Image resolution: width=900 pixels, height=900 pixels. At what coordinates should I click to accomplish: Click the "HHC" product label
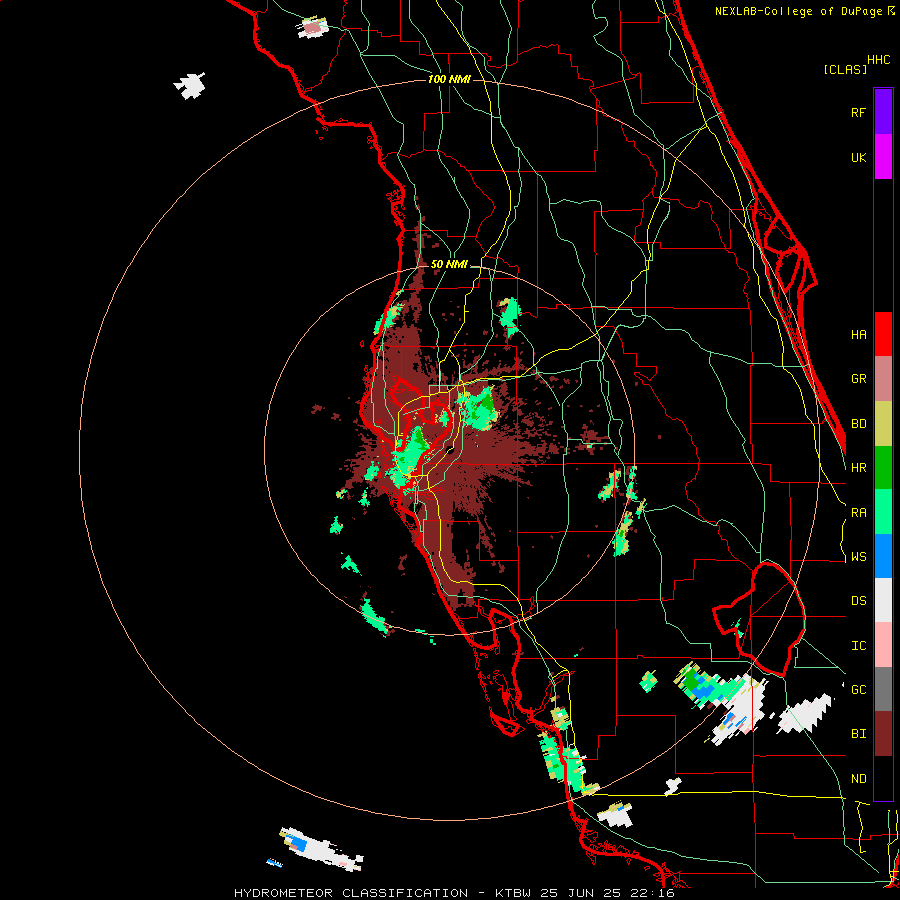878,60
